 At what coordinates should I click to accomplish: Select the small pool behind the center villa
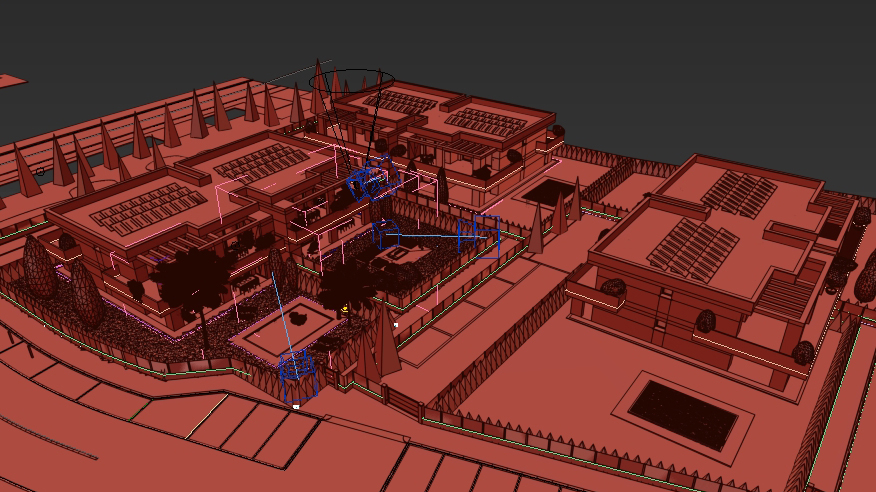click(548, 191)
